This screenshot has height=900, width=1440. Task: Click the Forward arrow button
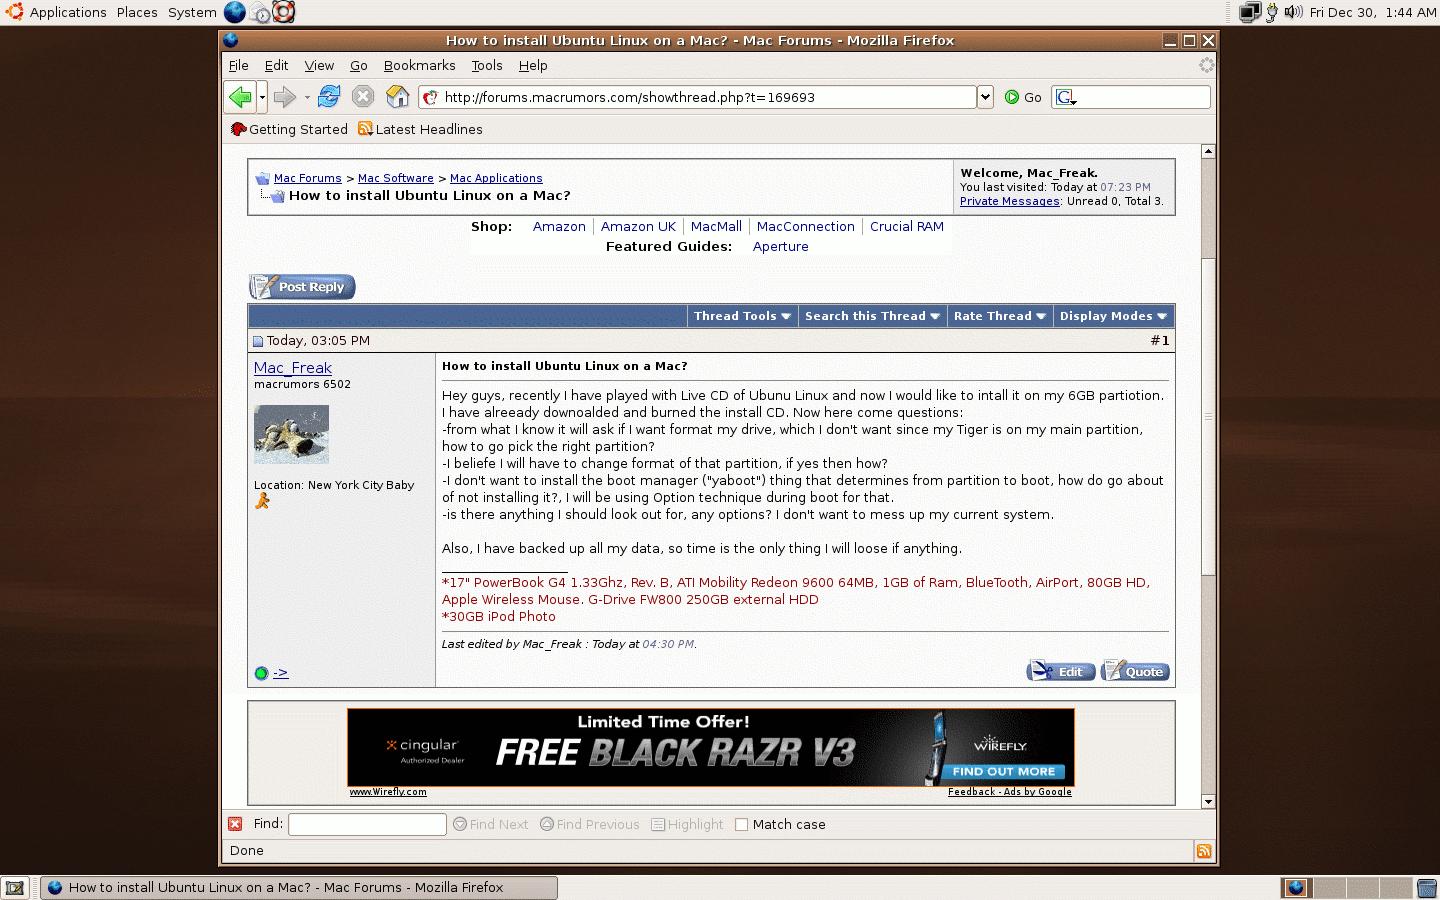click(x=285, y=97)
